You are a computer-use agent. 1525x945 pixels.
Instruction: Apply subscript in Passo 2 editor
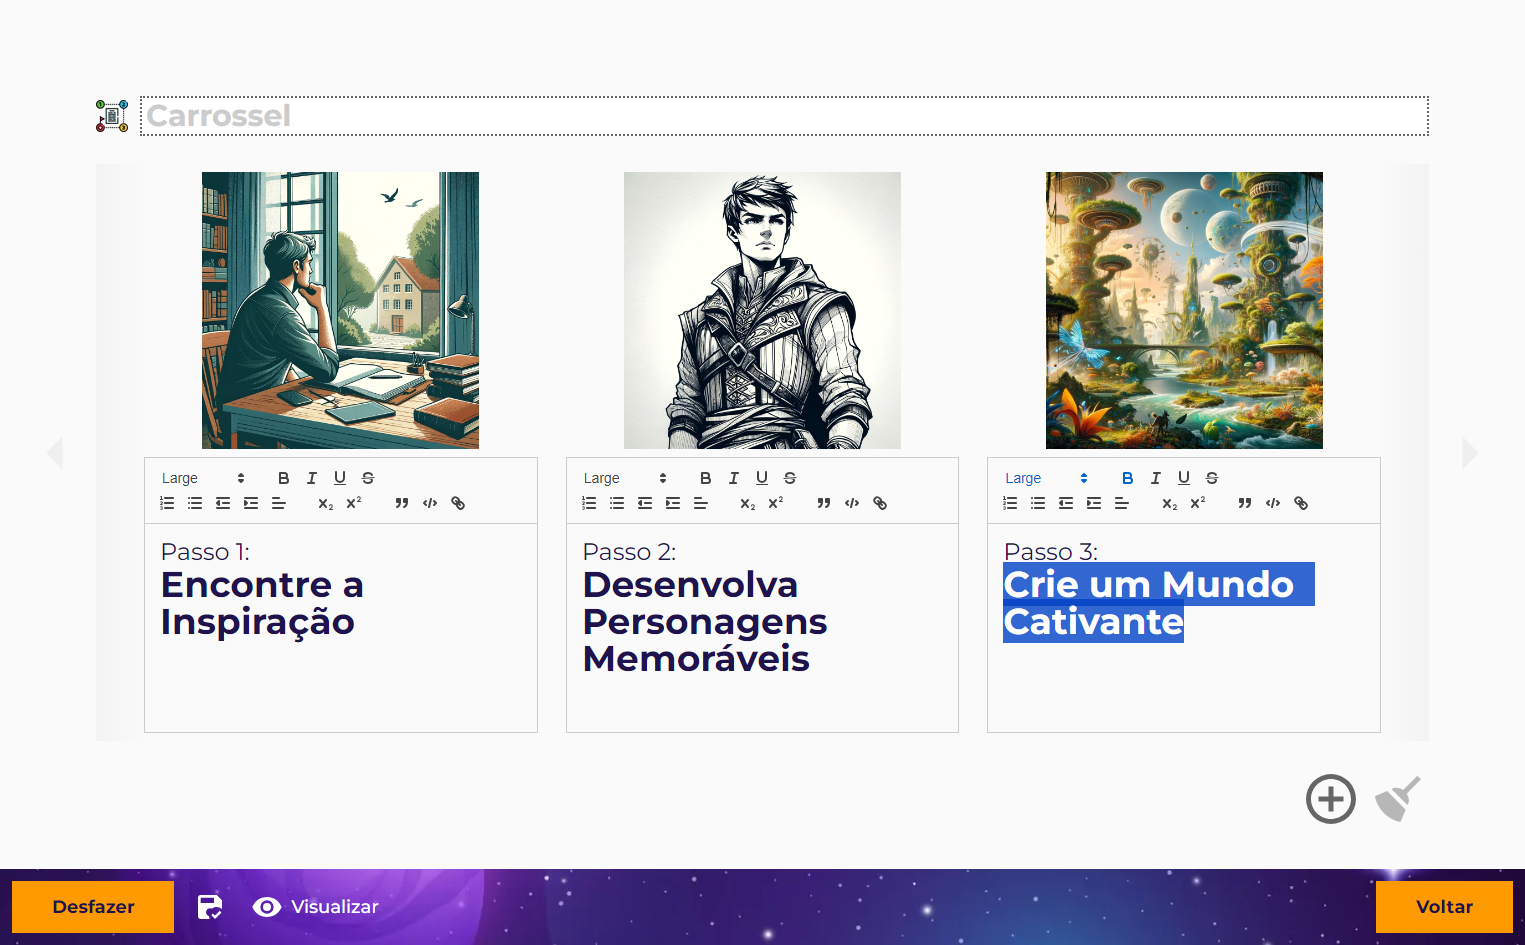[748, 503]
